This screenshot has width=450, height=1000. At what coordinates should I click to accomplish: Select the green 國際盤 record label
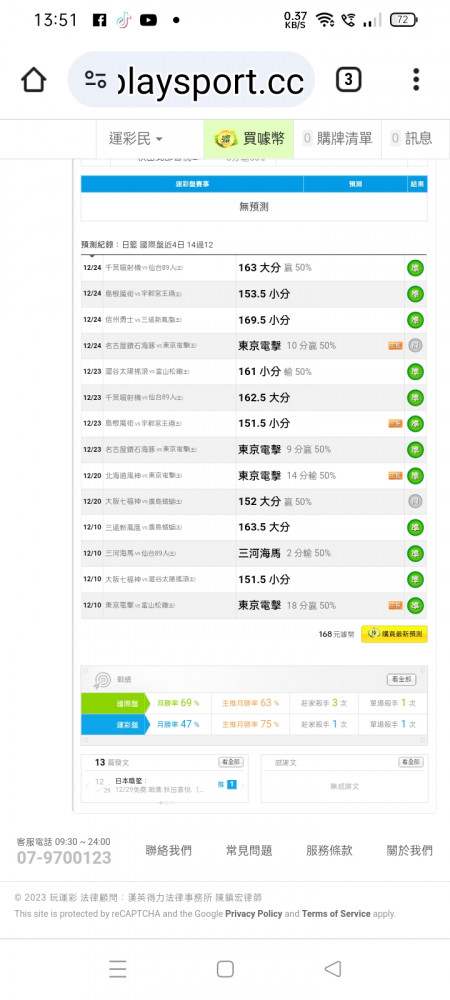pyautogui.click(x=114, y=703)
